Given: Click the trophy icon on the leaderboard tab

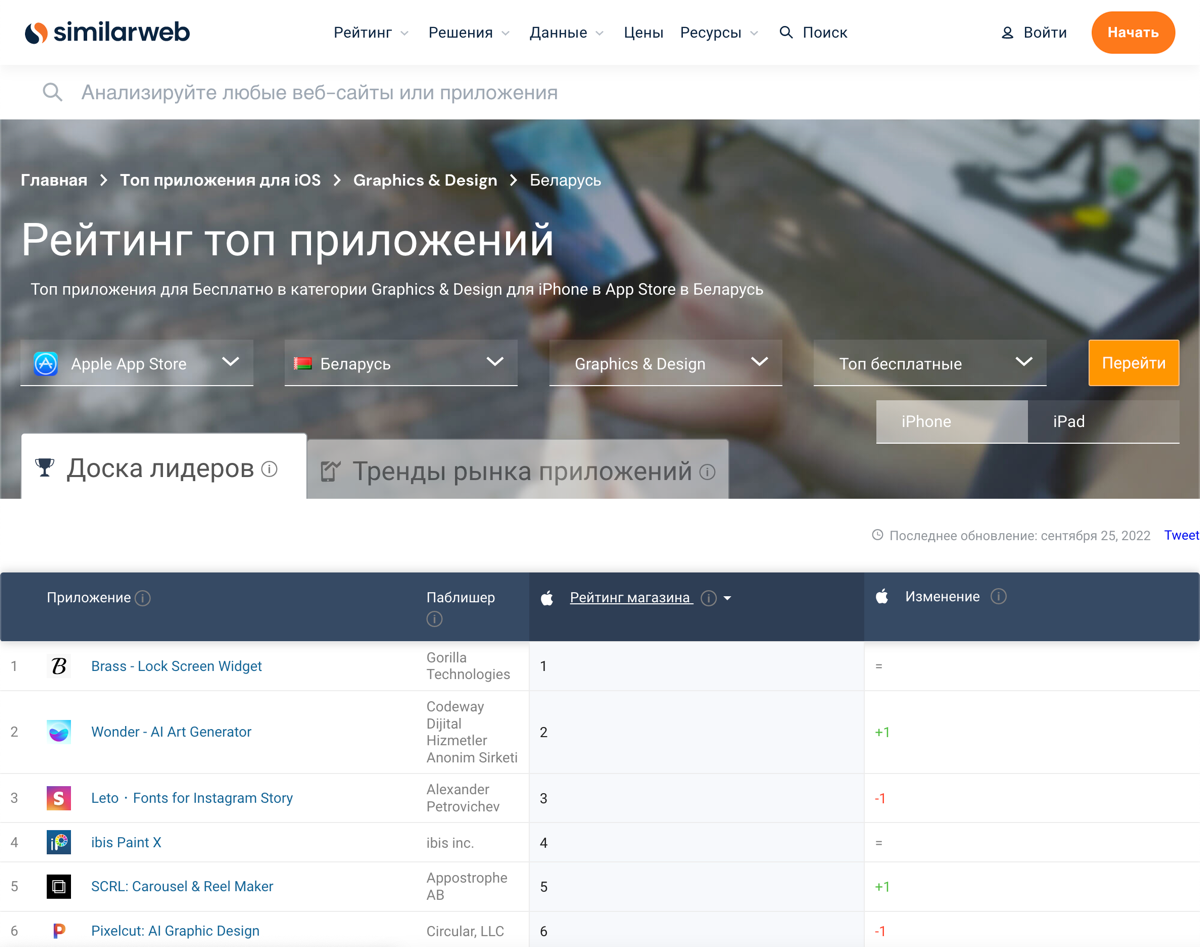Looking at the screenshot, I should tap(44, 466).
